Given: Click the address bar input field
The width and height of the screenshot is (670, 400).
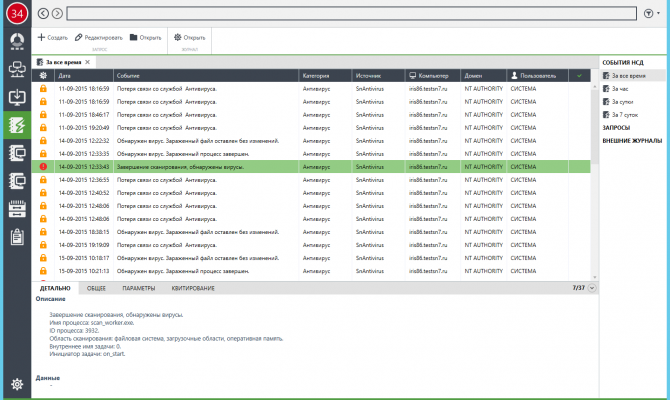Looking at the screenshot, I should tap(352, 13).
